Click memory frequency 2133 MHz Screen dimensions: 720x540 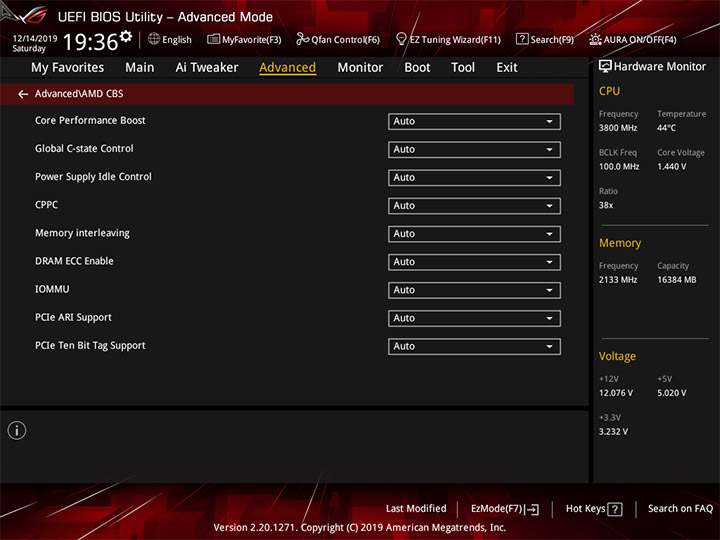pyautogui.click(x=618, y=280)
